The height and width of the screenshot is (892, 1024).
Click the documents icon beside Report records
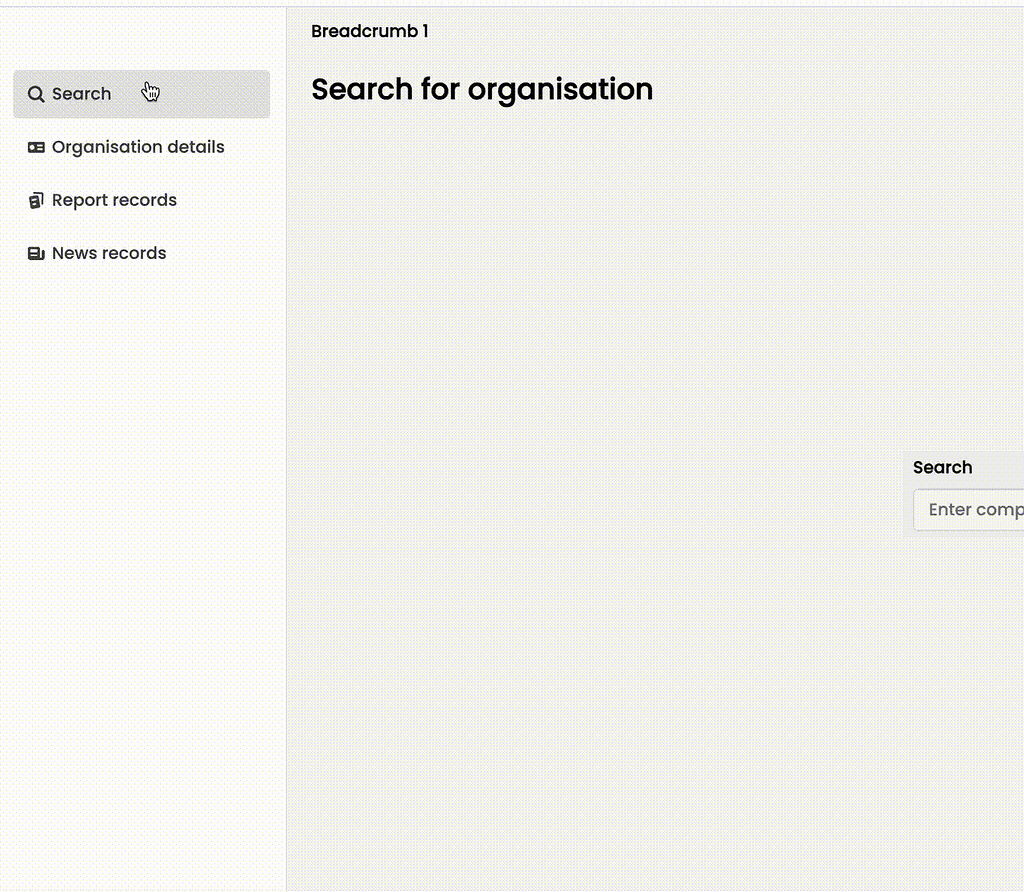pos(36,200)
